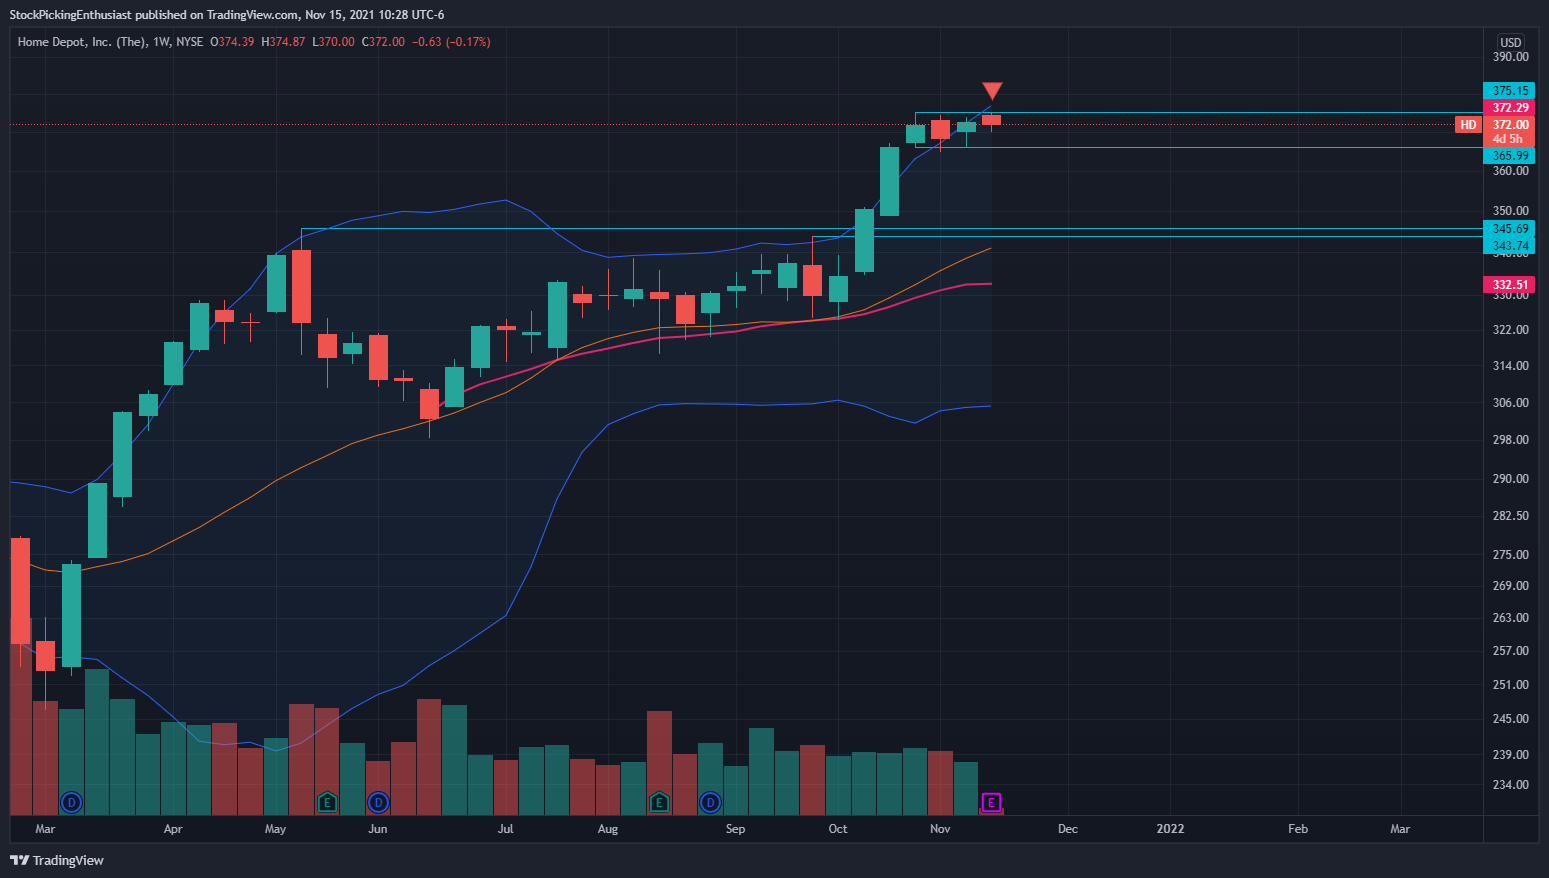
Task: Open the earnings marker in mid-May
Action: click(327, 802)
